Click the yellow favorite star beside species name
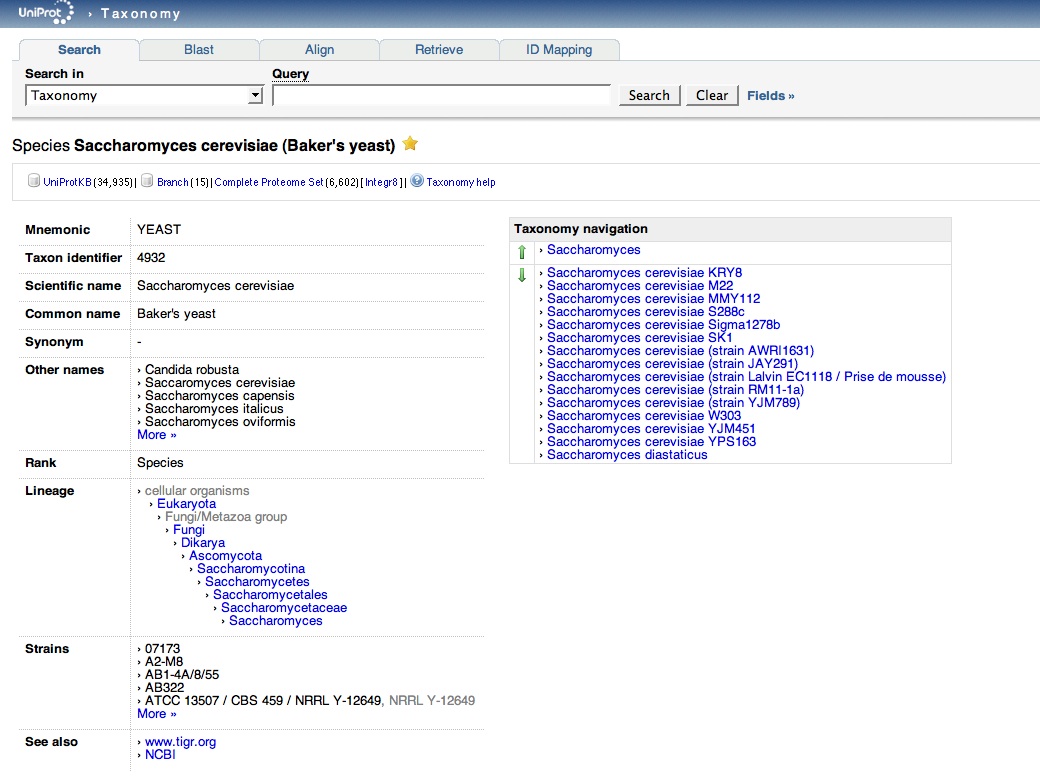This screenshot has height=783, width=1040. (x=410, y=144)
